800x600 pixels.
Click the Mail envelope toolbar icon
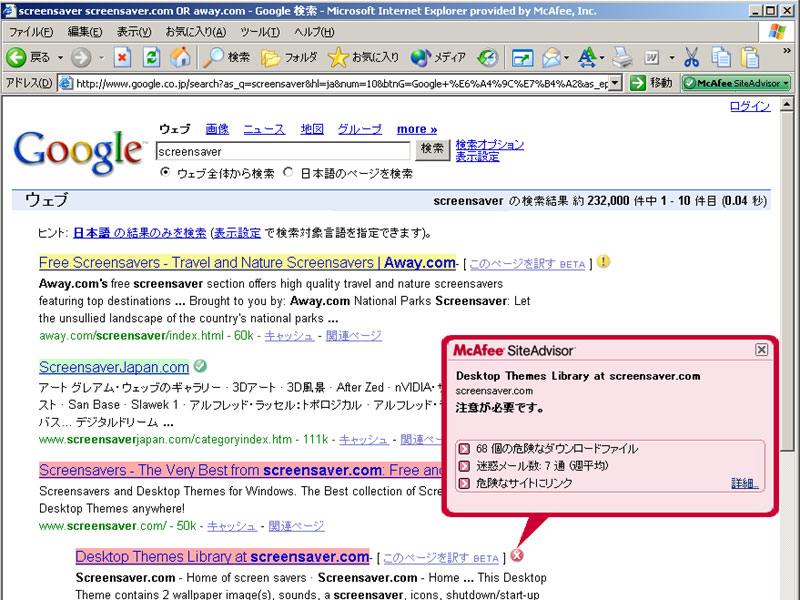551,57
